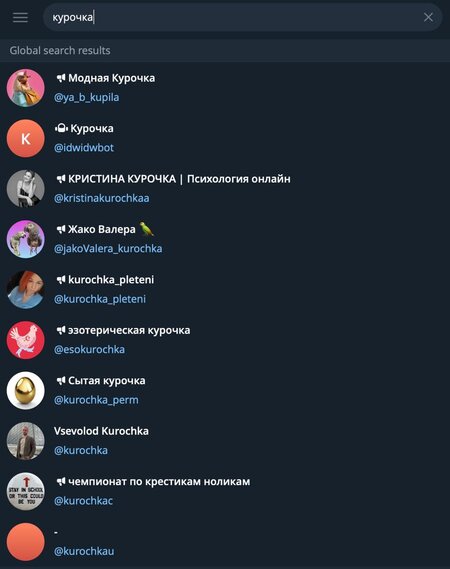Select Vsevolod Kurochka photo avatar
This screenshot has height=569, width=450.
(25, 441)
